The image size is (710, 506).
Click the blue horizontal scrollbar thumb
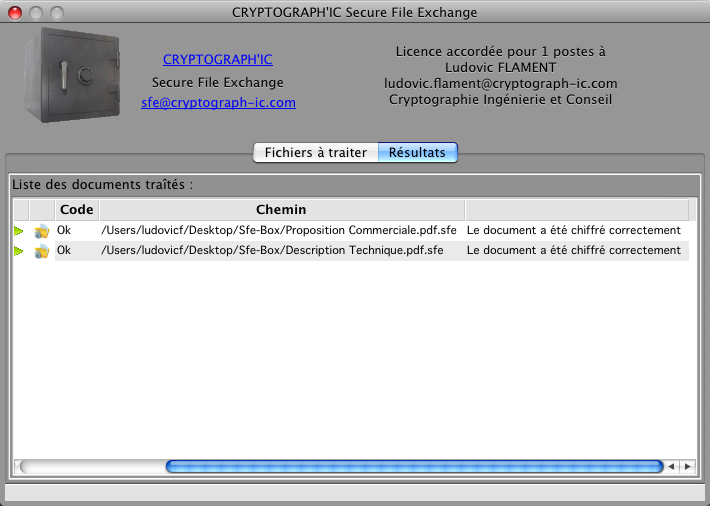[x=414, y=466]
